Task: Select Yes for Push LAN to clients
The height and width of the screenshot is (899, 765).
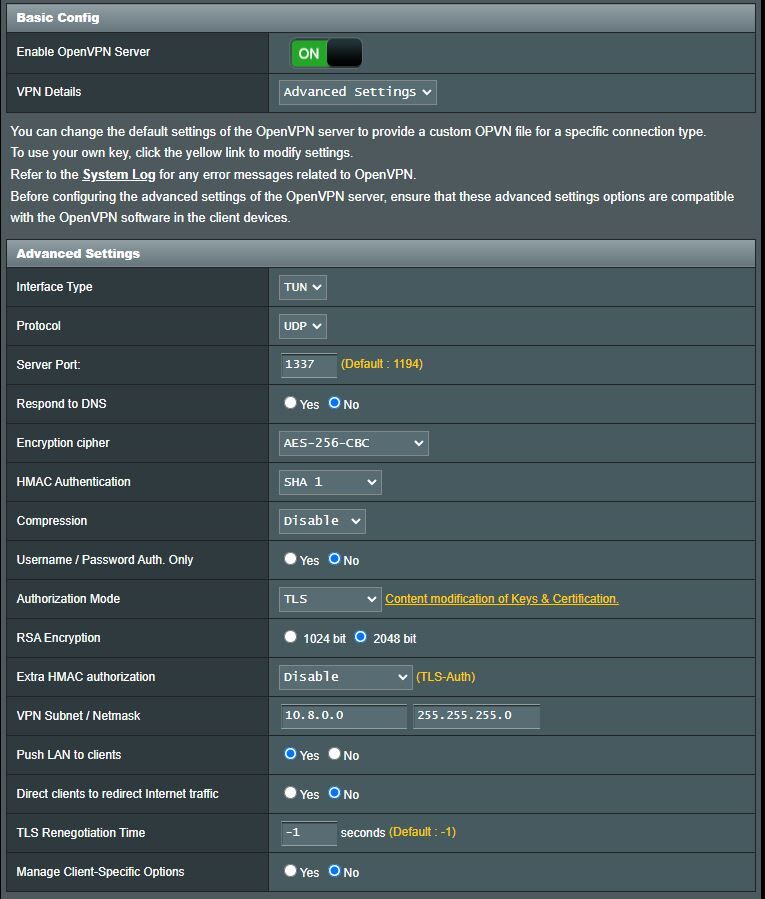Action: pos(290,754)
